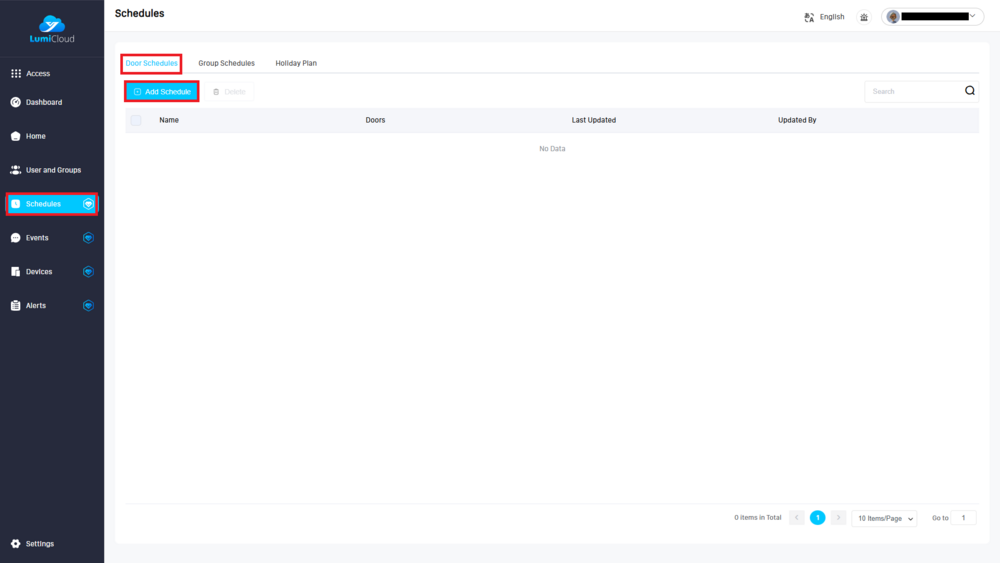Switch to the Group Schedules tab

click(226, 63)
